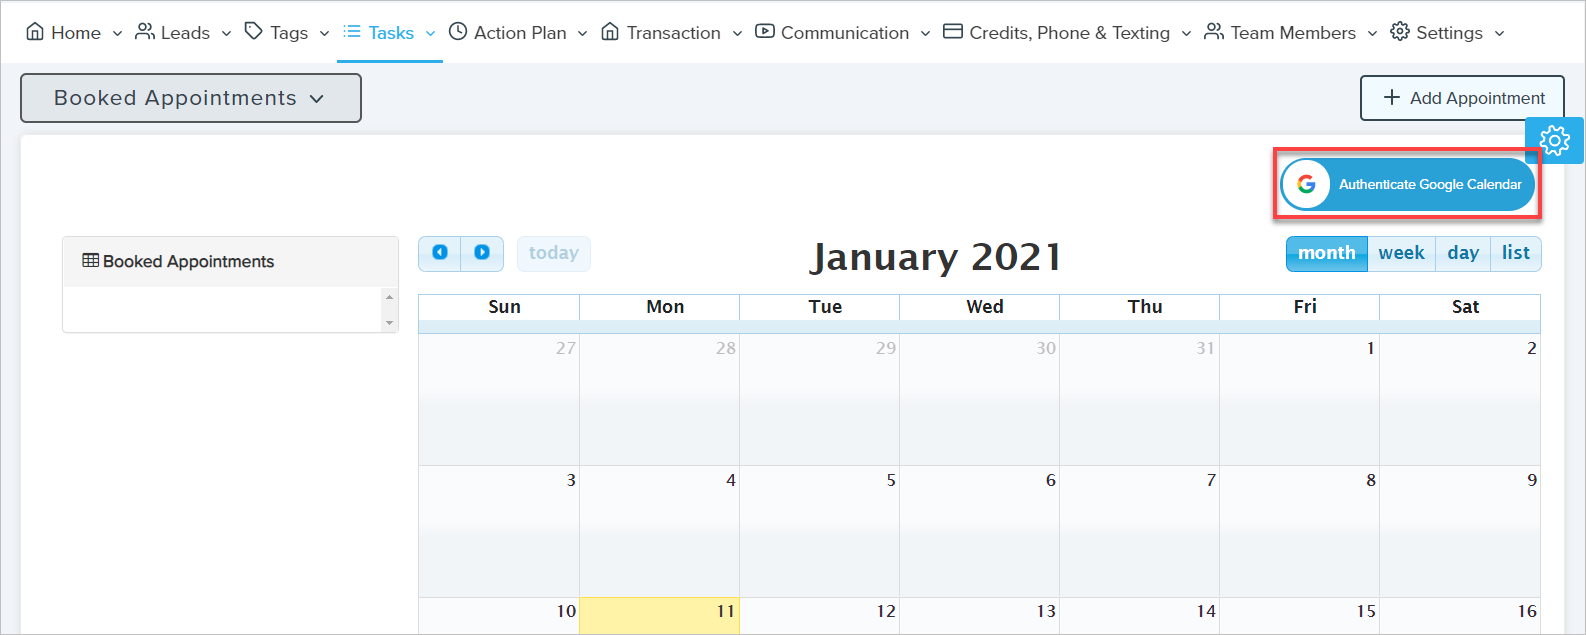Click the Communication video icon
This screenshot has height=635, width=1586.
765,32
